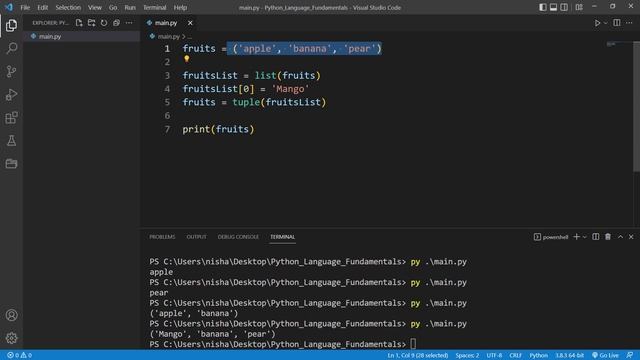Open the Search view in activity bar
The width and height of the screenshot is (640, 360).
[x=11, y=48]
